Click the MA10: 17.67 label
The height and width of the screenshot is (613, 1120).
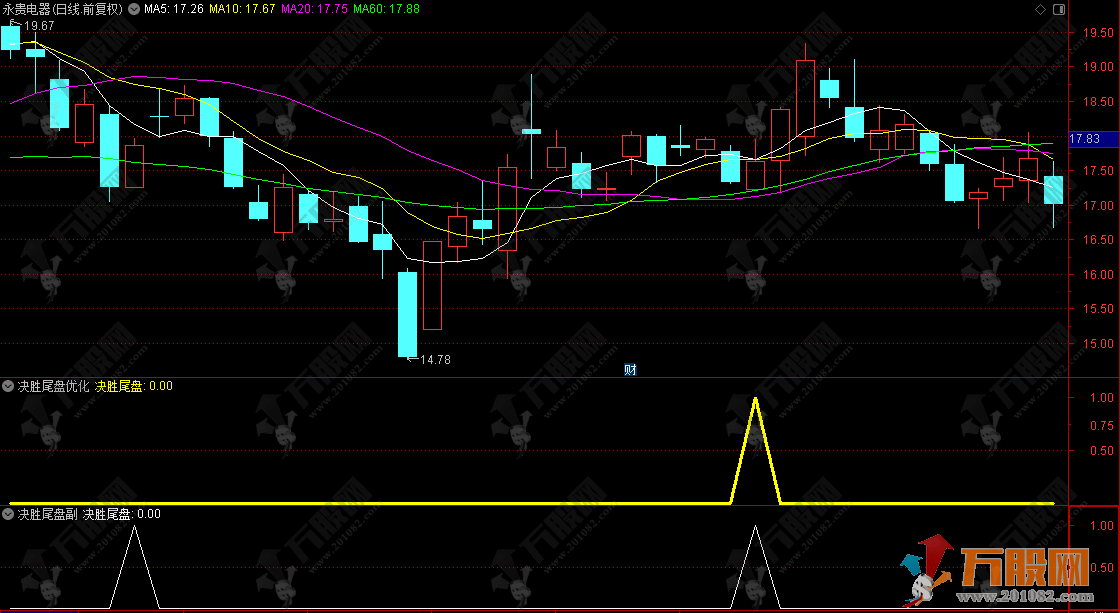click(x=242, y=9)
